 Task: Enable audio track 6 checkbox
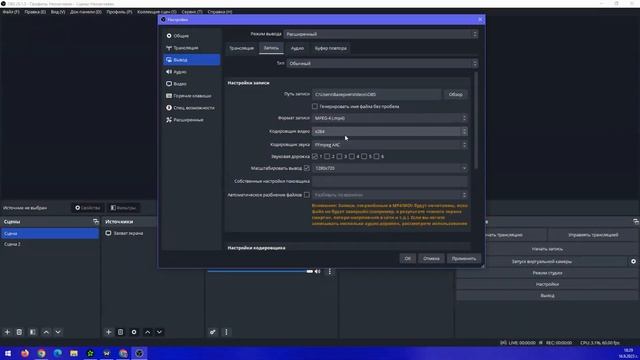click(376, 156)
